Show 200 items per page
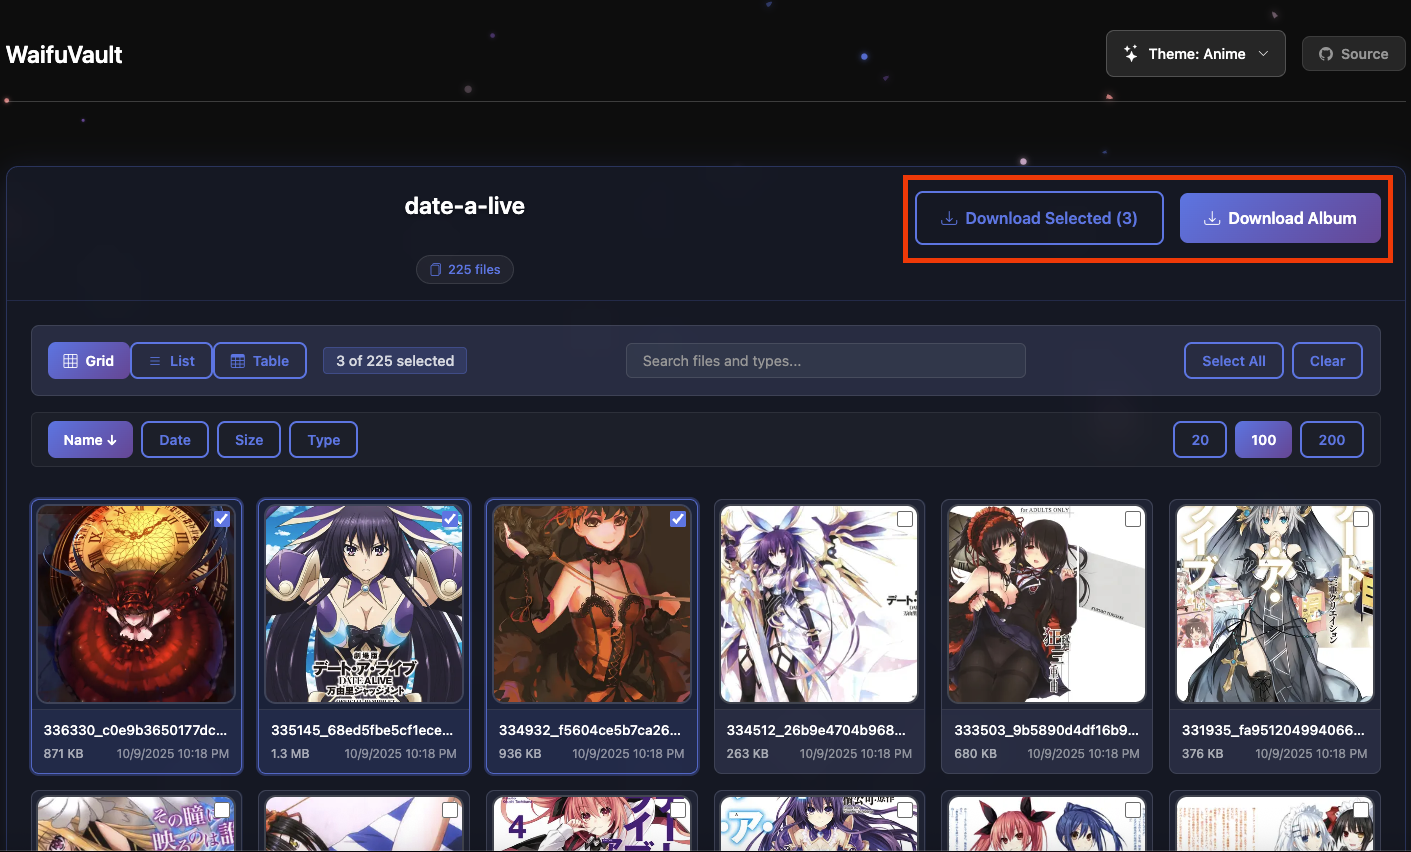The width and height of the screenshot is (1411, 852). (1332, 440)
